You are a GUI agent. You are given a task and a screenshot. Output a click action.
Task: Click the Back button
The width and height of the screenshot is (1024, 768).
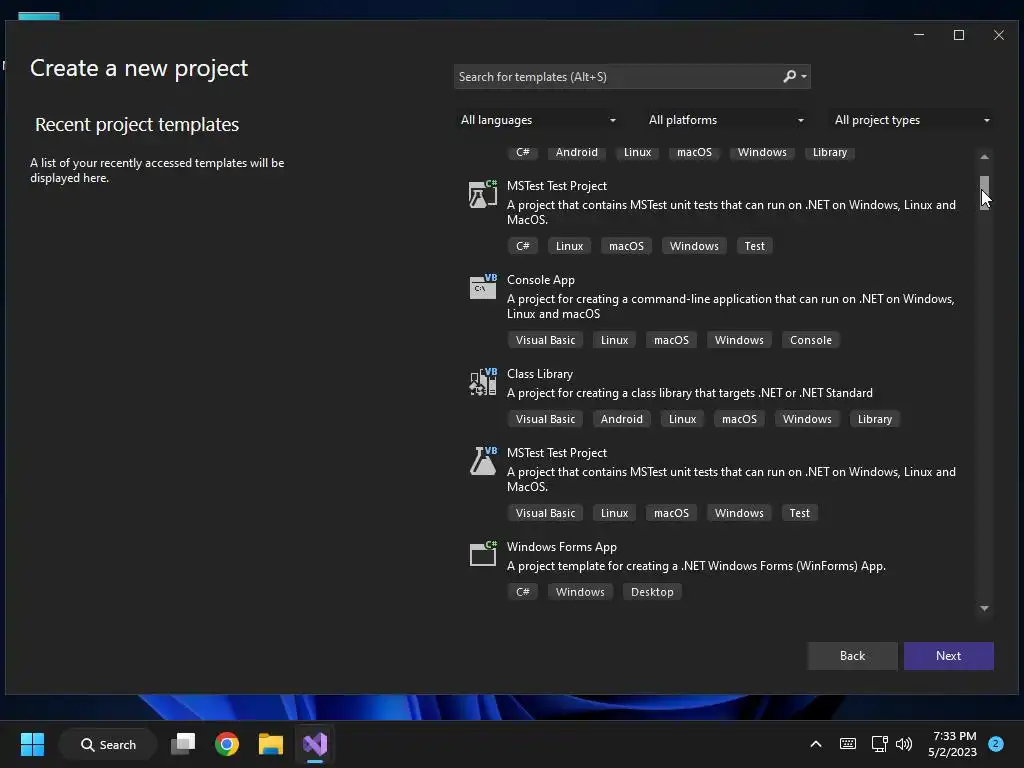[852, 656]
